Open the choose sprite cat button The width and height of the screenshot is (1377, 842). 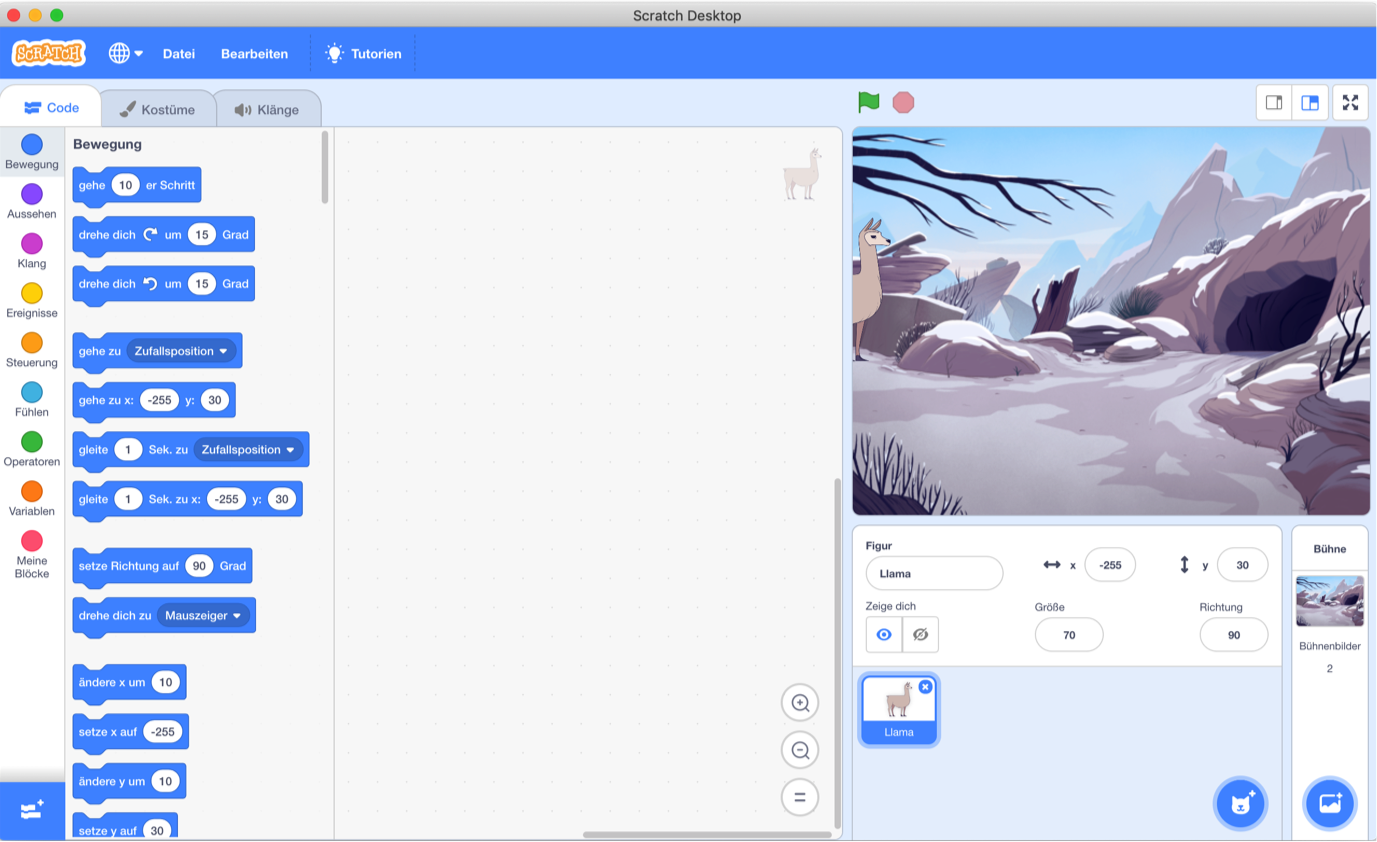click(1240, 803)
